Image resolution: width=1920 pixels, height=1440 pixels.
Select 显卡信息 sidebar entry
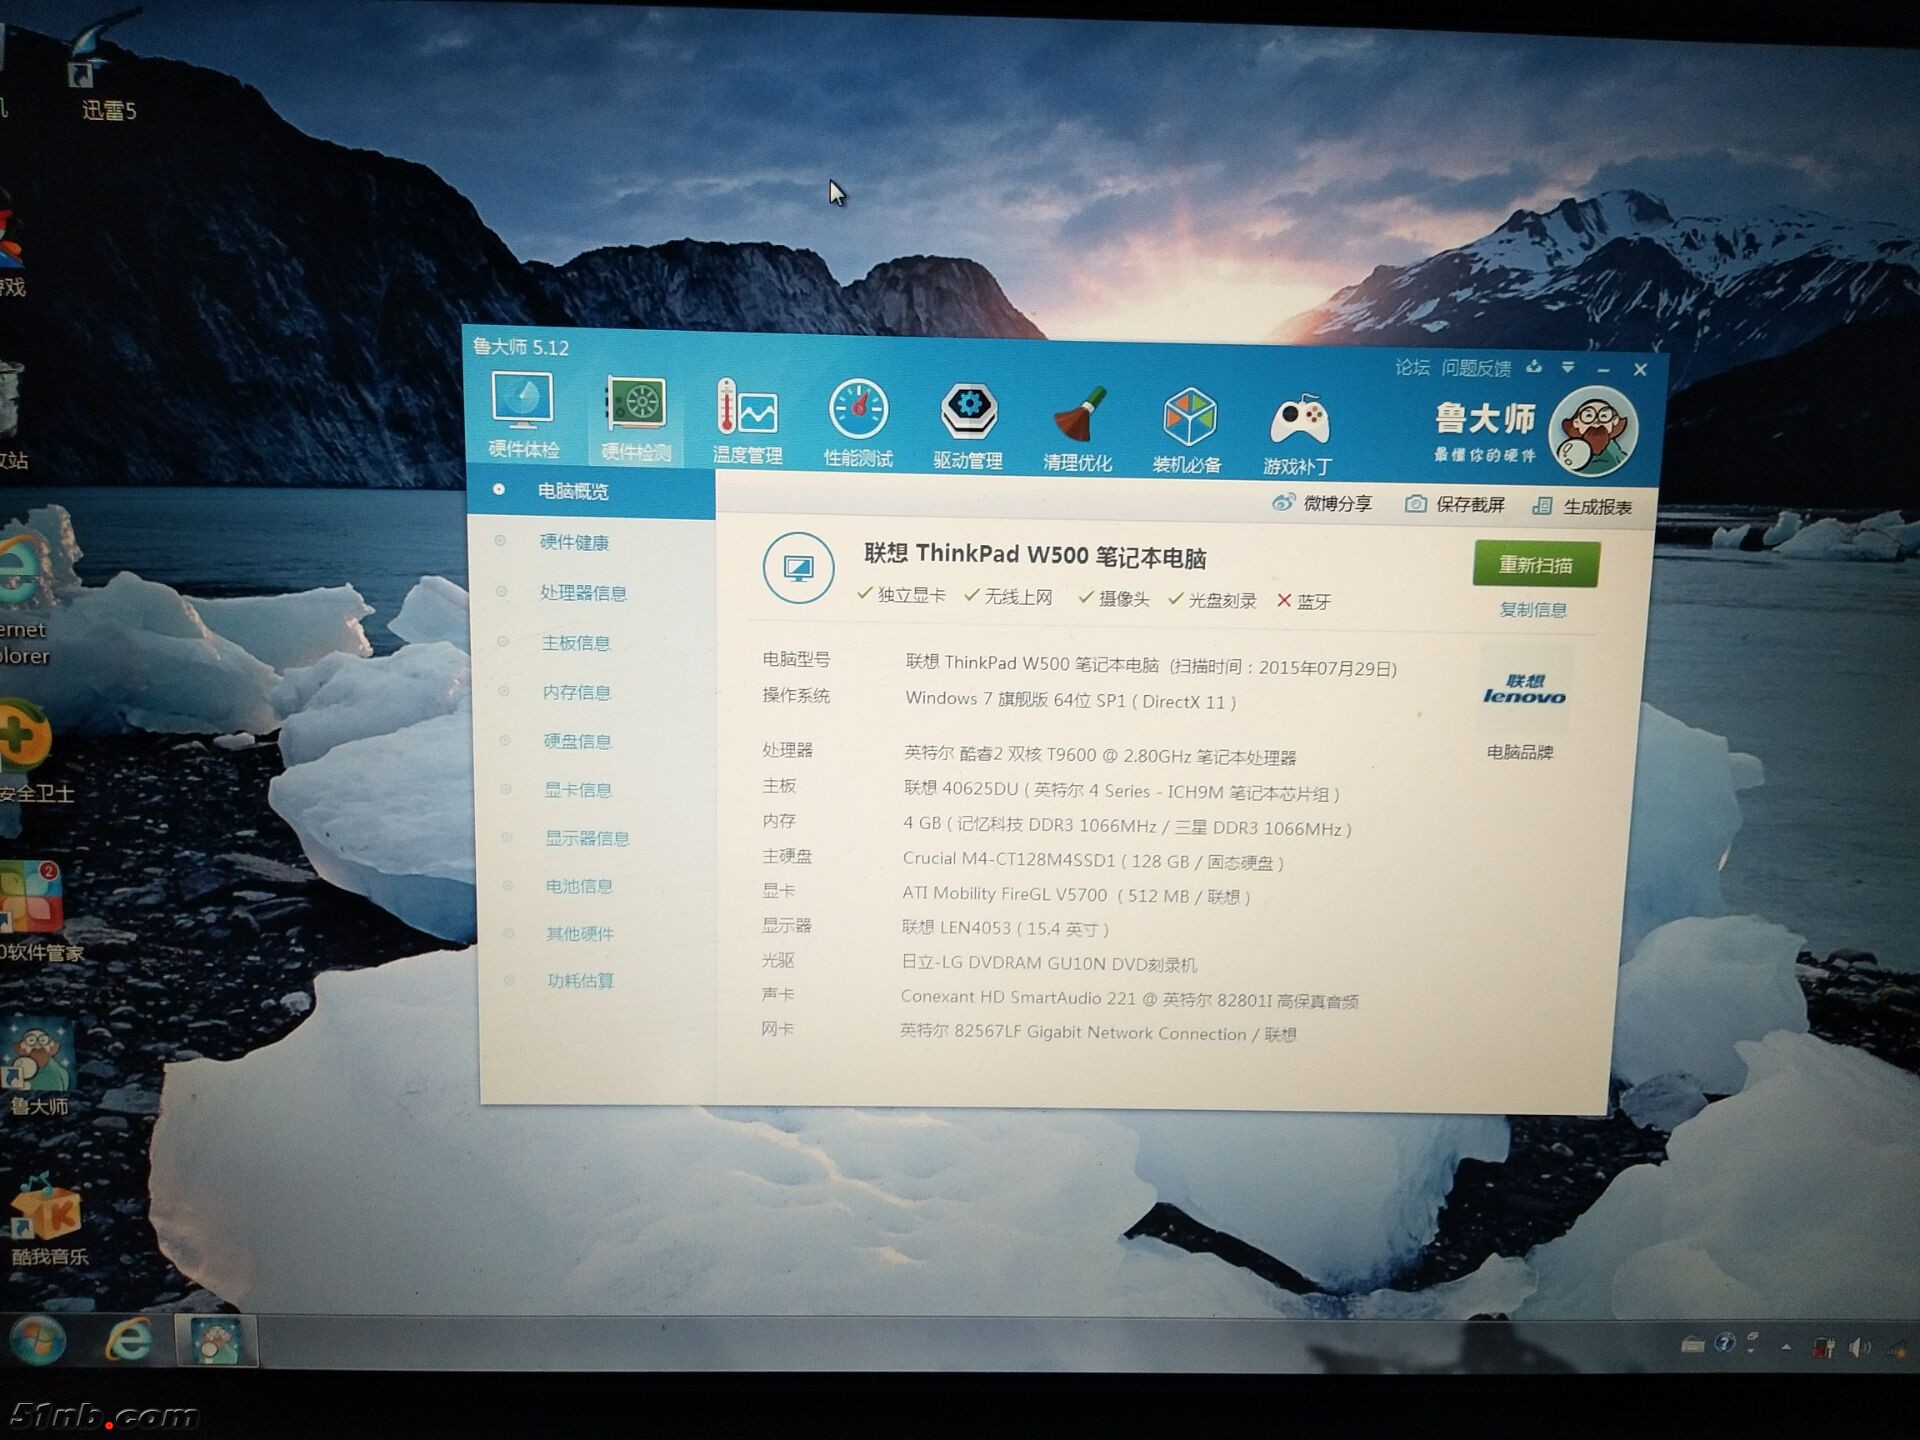[577, 790]
